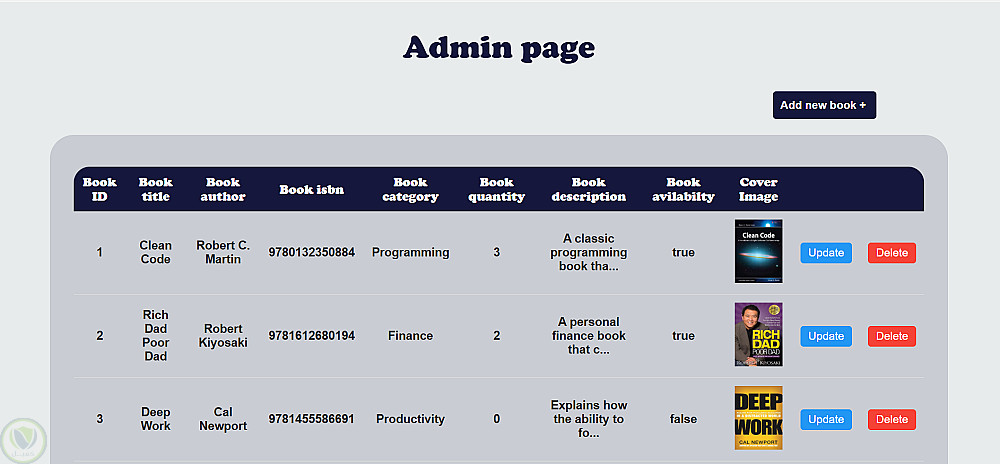Click the Add new book + button
Image resolution: width=1000 pixels, height=464 pixels.
824,105
